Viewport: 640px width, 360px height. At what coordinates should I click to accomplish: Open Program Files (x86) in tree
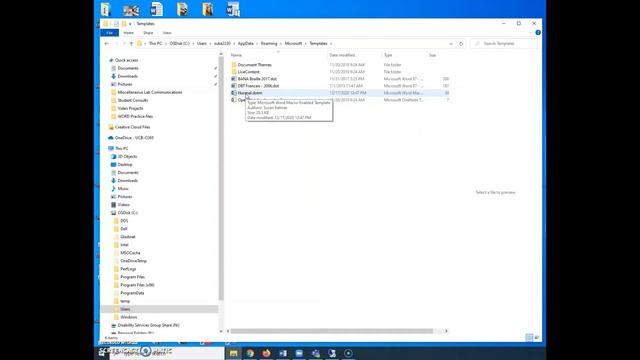point(137,285)
